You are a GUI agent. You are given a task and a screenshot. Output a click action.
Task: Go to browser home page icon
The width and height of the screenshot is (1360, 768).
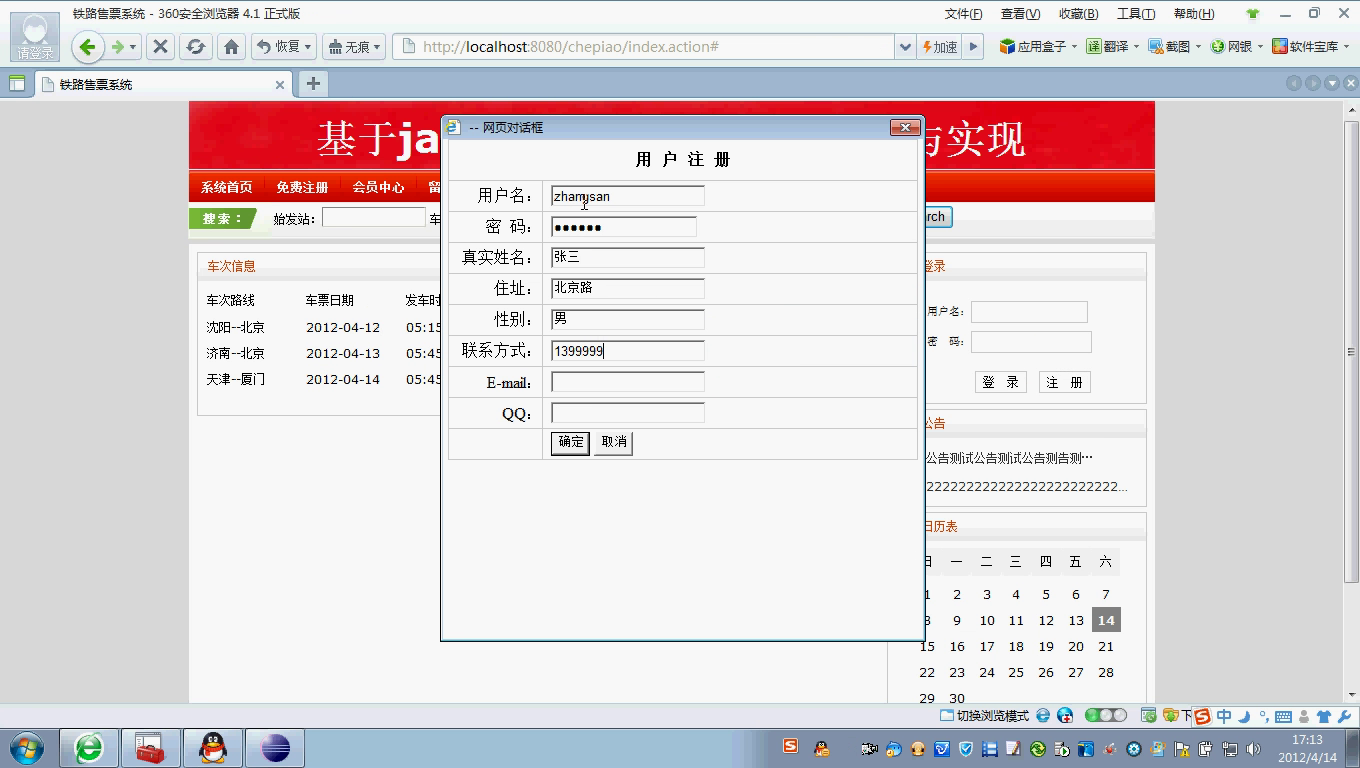click(x=231, y=47)
